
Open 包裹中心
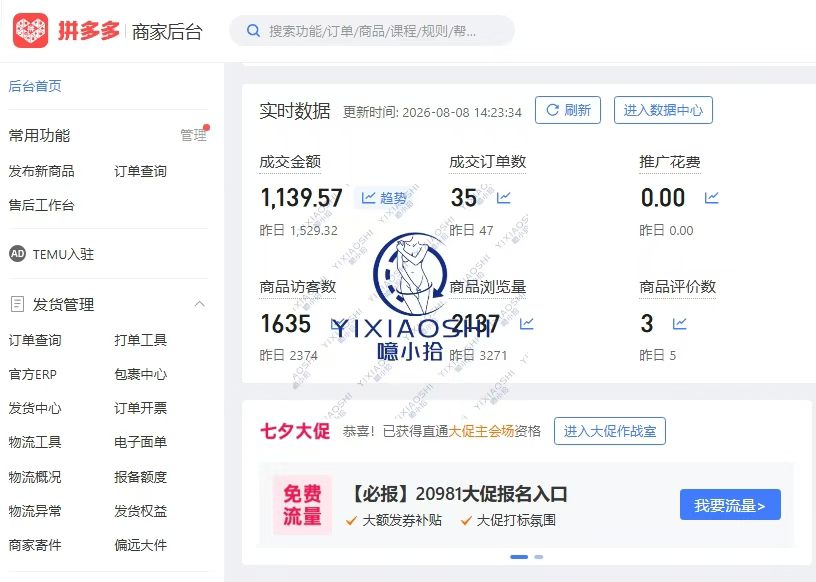[141, 374]
